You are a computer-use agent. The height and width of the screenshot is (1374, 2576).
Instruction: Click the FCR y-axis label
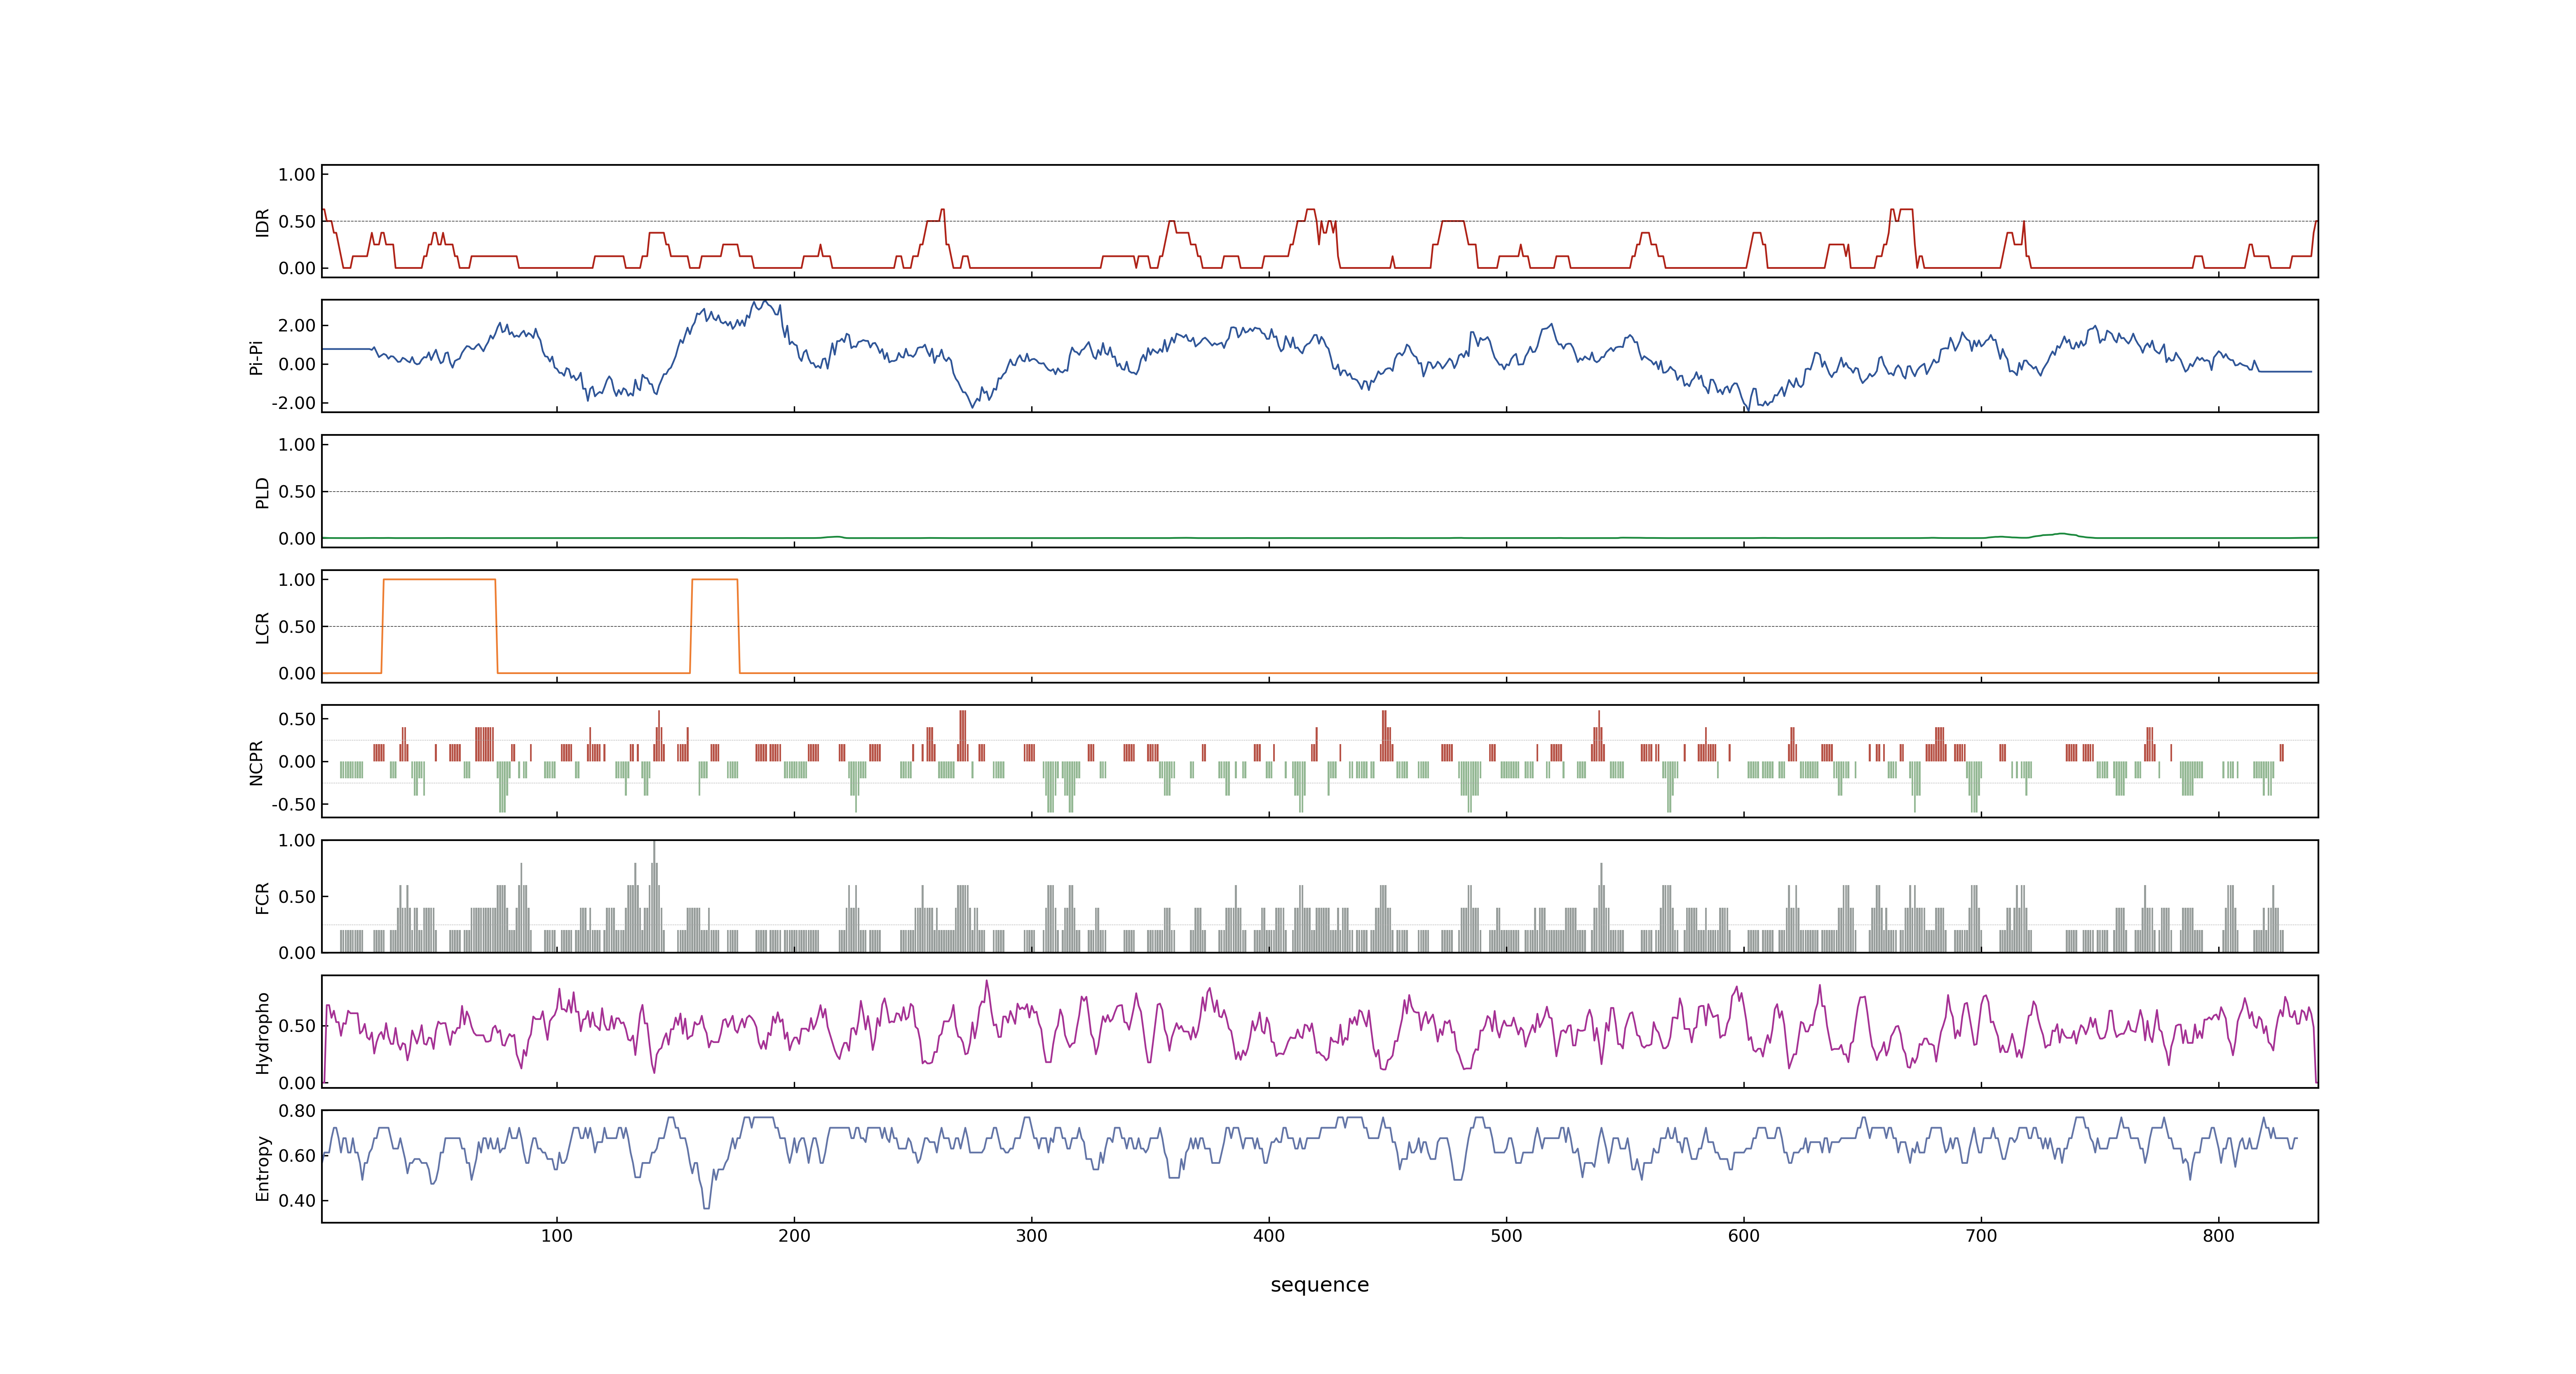[263, 898]
